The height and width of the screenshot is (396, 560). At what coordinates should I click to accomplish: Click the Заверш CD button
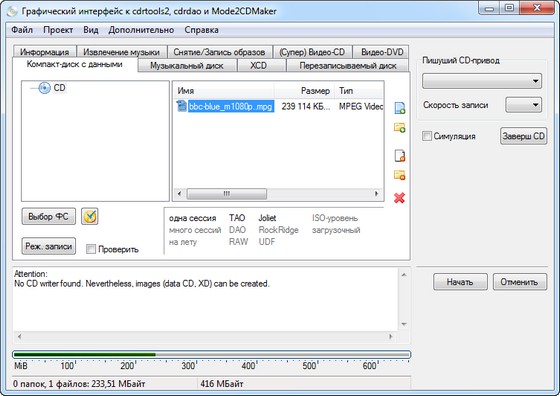pos(523,136)
